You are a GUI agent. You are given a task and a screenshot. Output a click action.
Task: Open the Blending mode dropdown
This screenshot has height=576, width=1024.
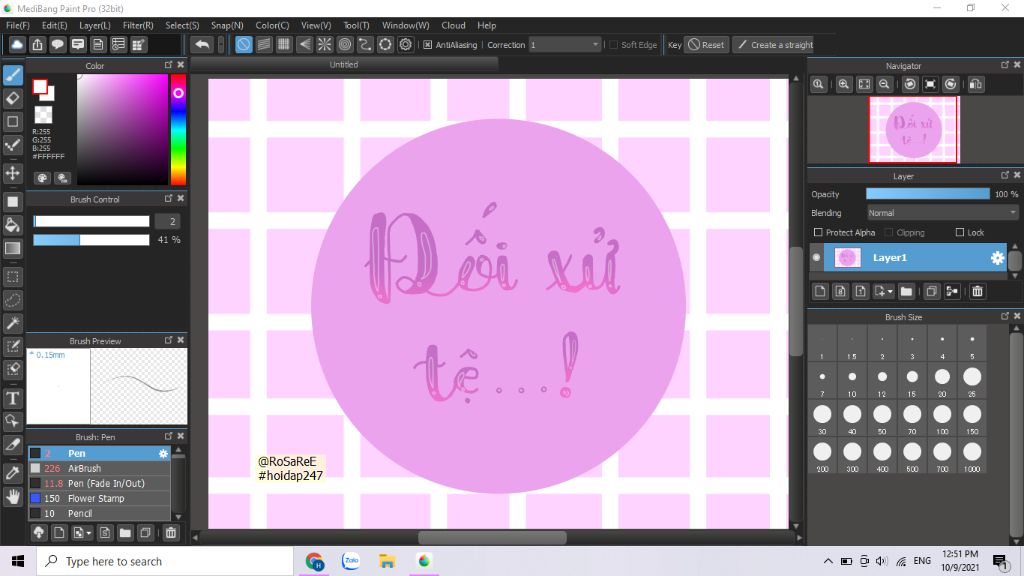click(x=942, y=213)
